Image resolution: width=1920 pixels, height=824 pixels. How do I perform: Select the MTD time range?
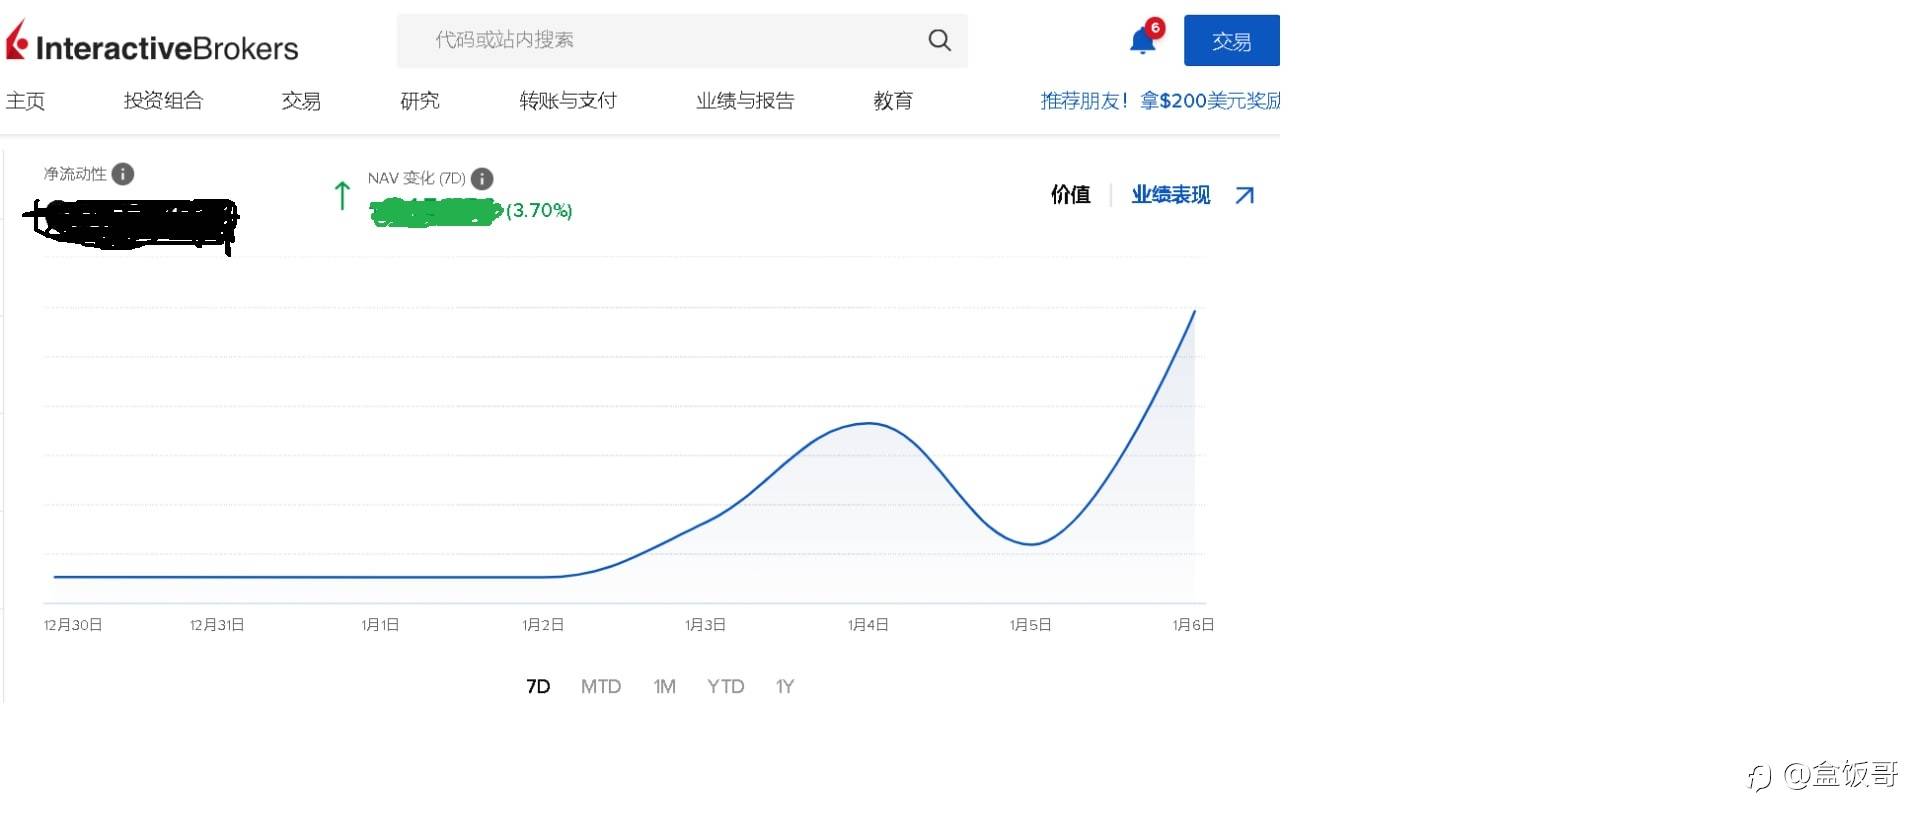(x=601, y=687)
